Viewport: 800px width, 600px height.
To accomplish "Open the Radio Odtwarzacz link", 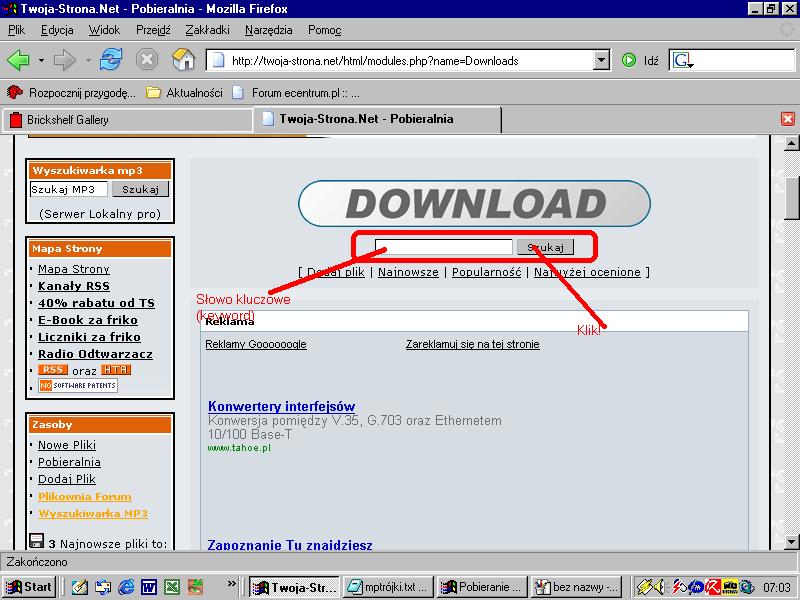I will click(x=95, y=354).
